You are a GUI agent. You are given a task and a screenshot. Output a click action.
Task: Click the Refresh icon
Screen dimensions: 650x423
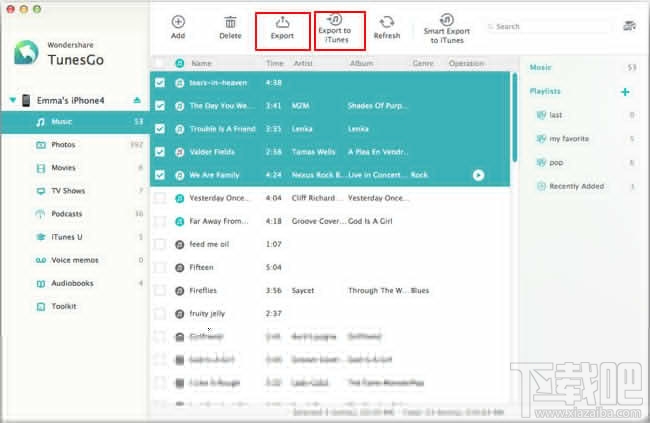pos(387,22)
